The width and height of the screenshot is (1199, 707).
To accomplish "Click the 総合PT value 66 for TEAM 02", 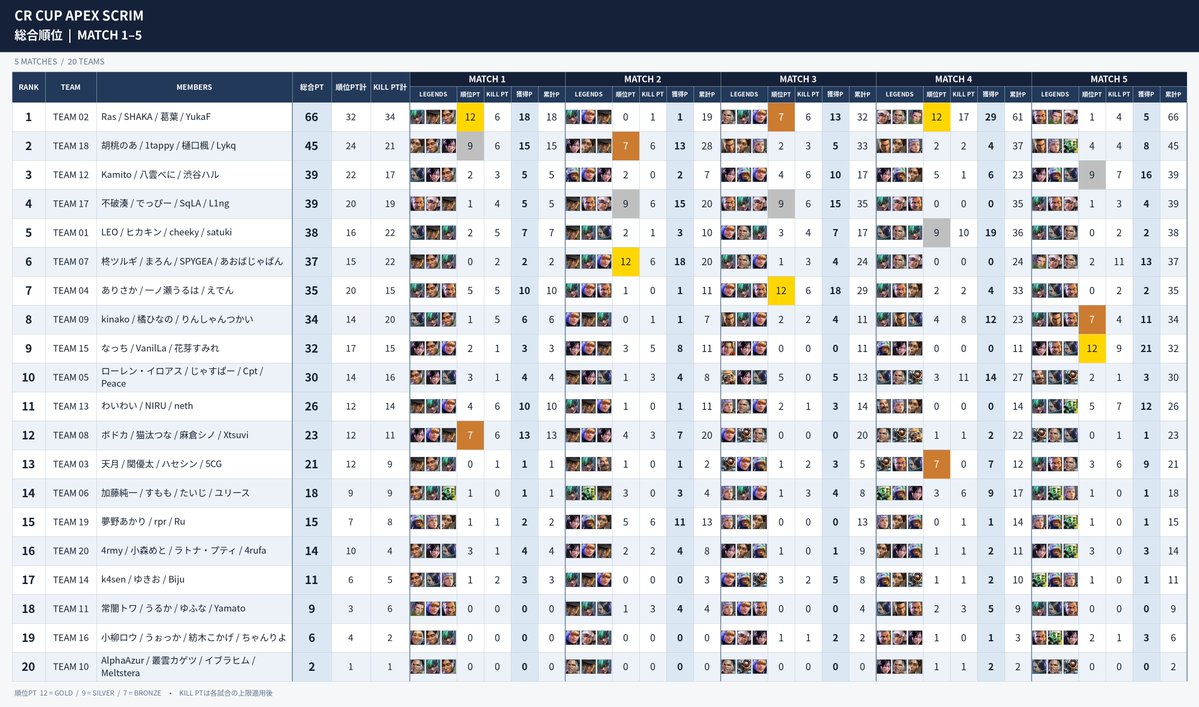I will [x=312, y=117].
